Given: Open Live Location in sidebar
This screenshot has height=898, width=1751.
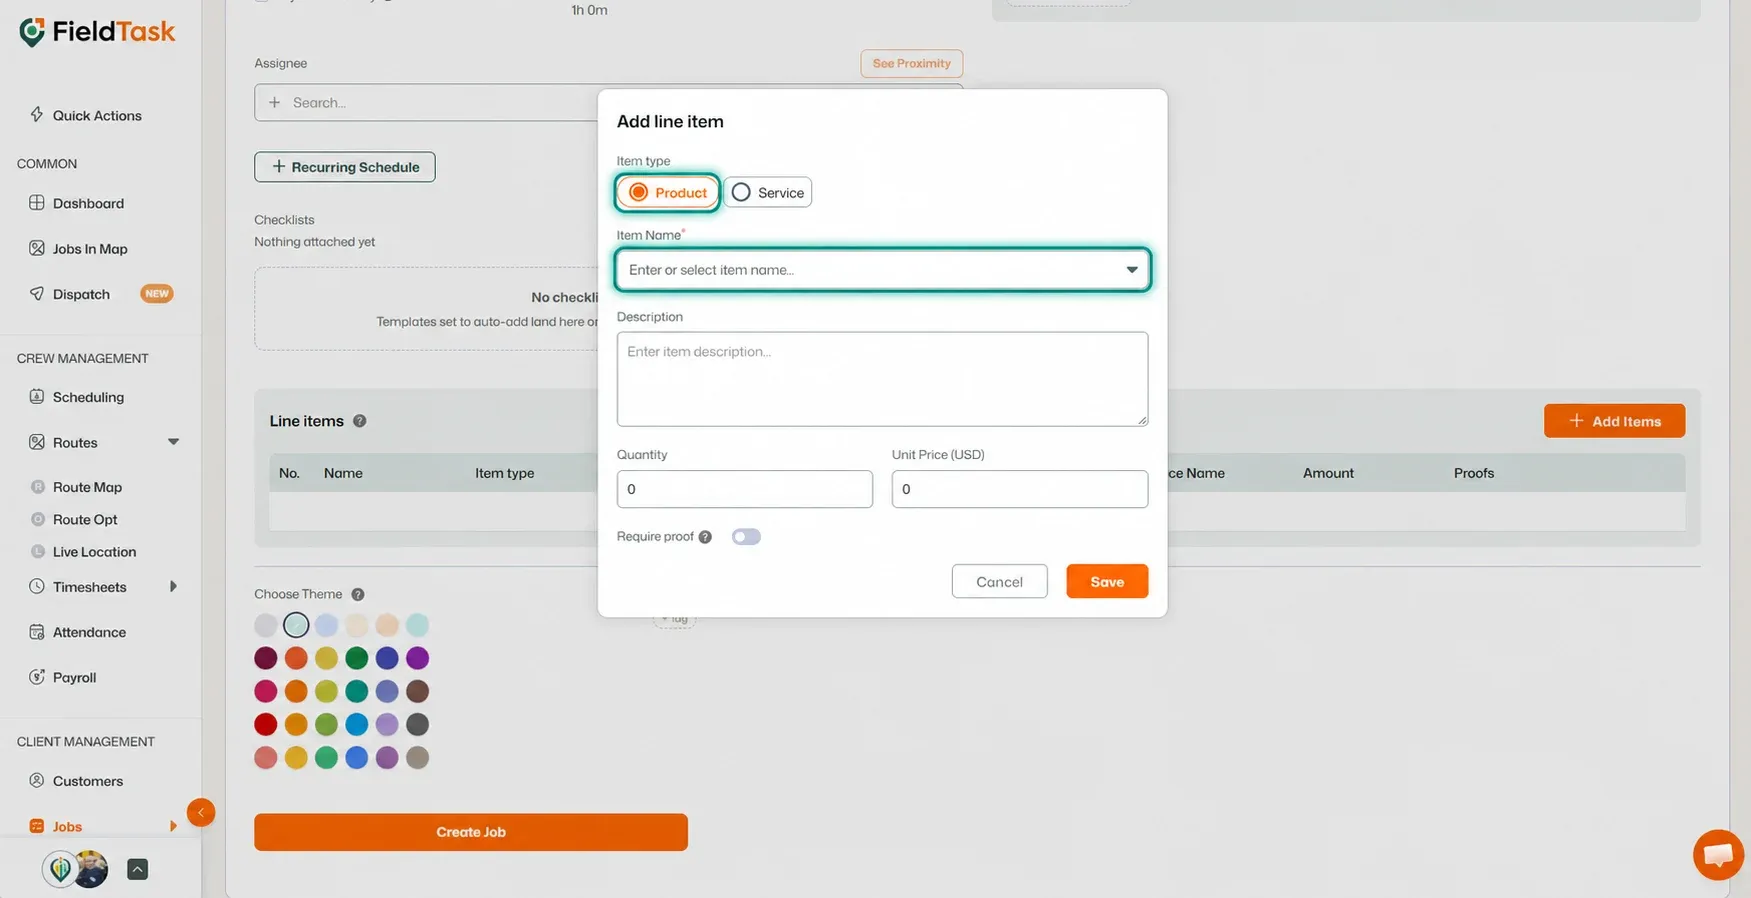Looking at the screenshot, I should tap(94, 551).
